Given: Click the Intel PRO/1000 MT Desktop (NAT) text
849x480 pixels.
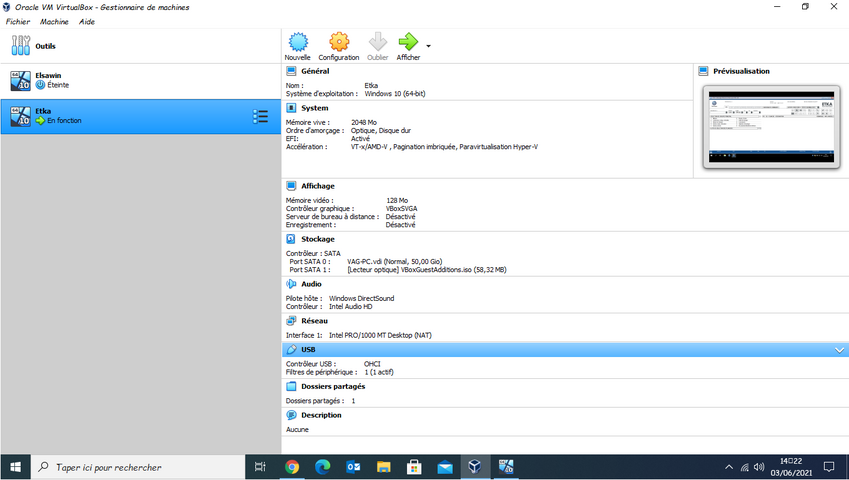Looking at the screenshot, I should [380, 335].
